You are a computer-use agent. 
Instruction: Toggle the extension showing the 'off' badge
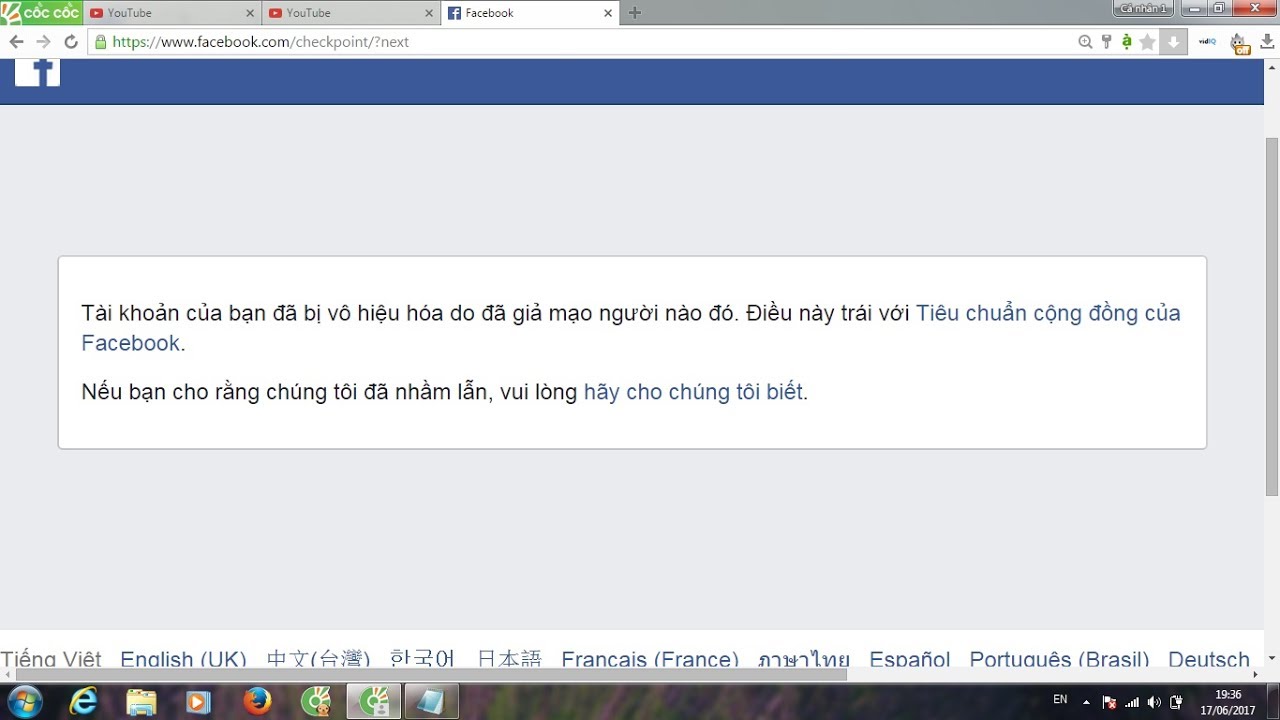click(x=1239, y=43)
